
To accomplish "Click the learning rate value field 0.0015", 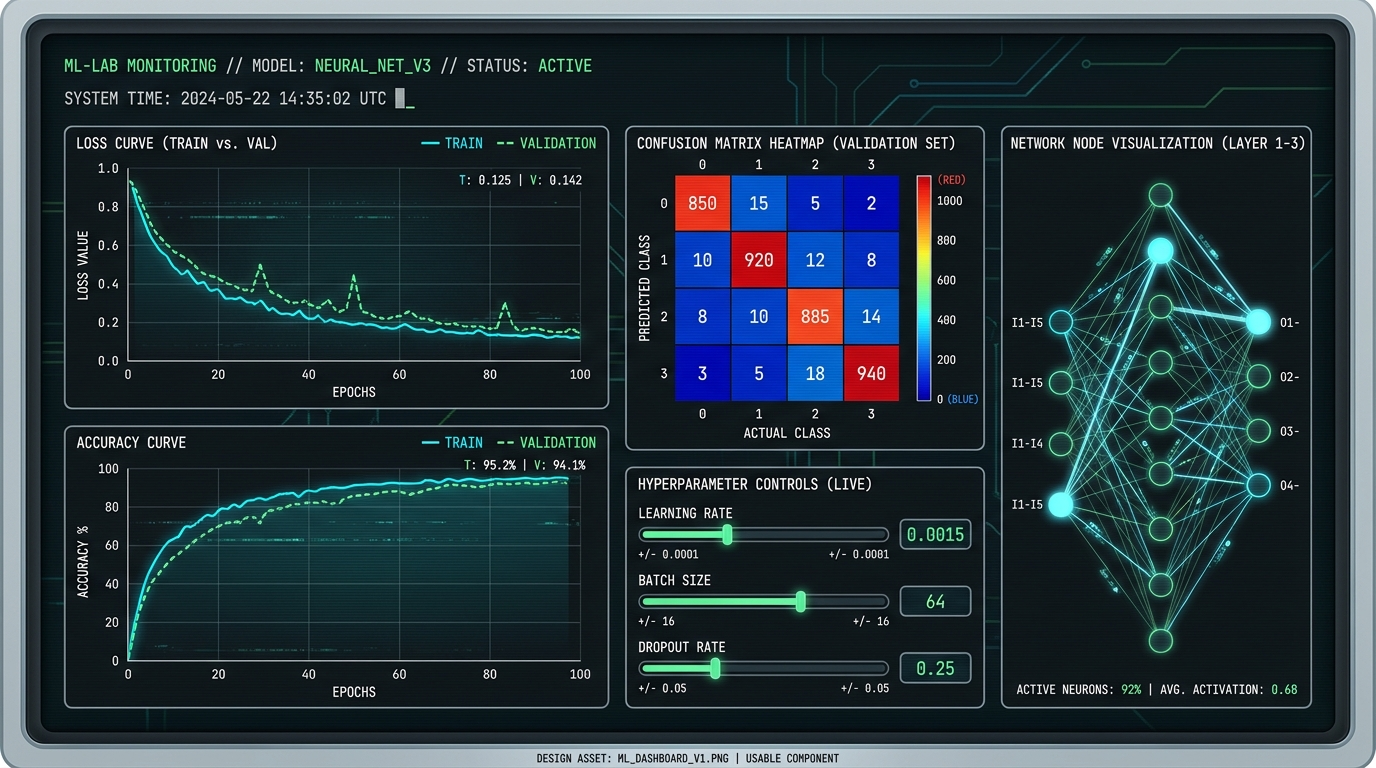I will tap(935, 534).
